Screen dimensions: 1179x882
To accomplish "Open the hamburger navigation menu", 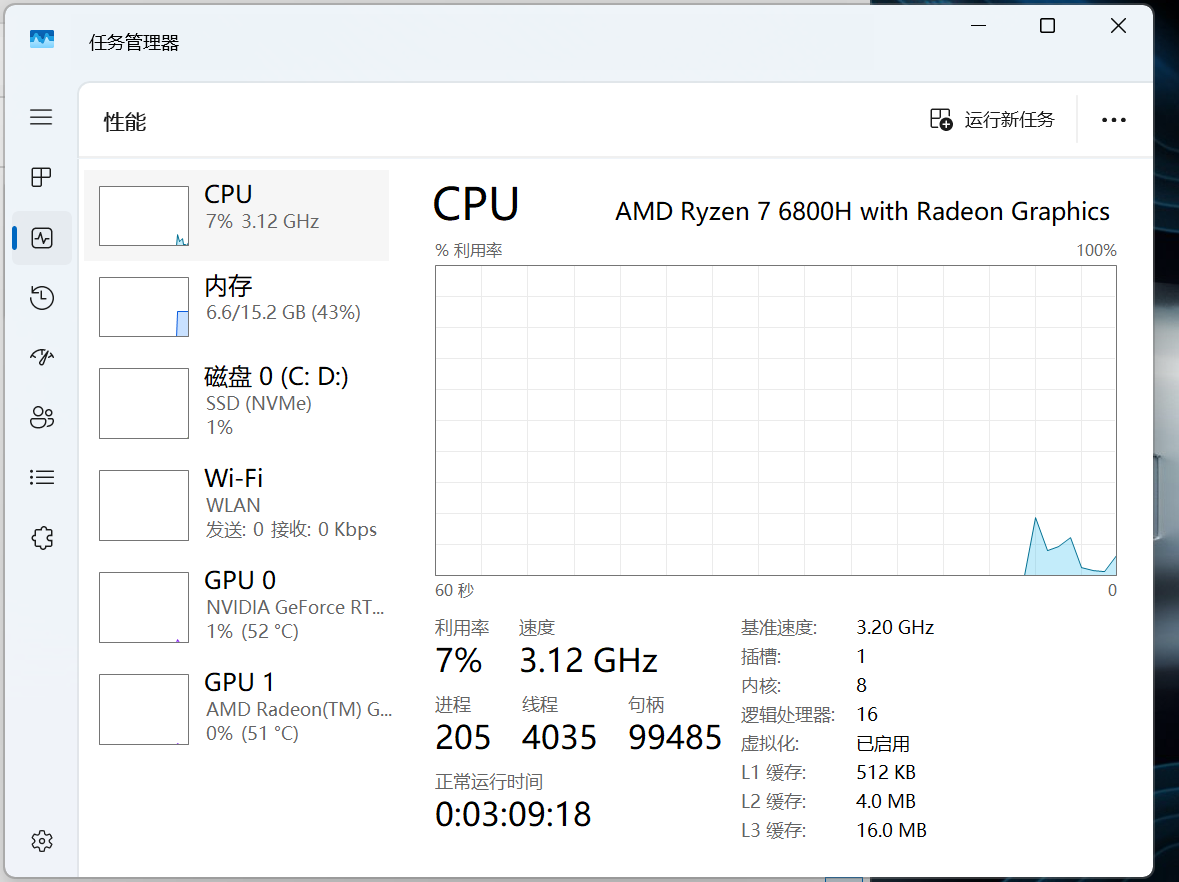I will [41, 117].
